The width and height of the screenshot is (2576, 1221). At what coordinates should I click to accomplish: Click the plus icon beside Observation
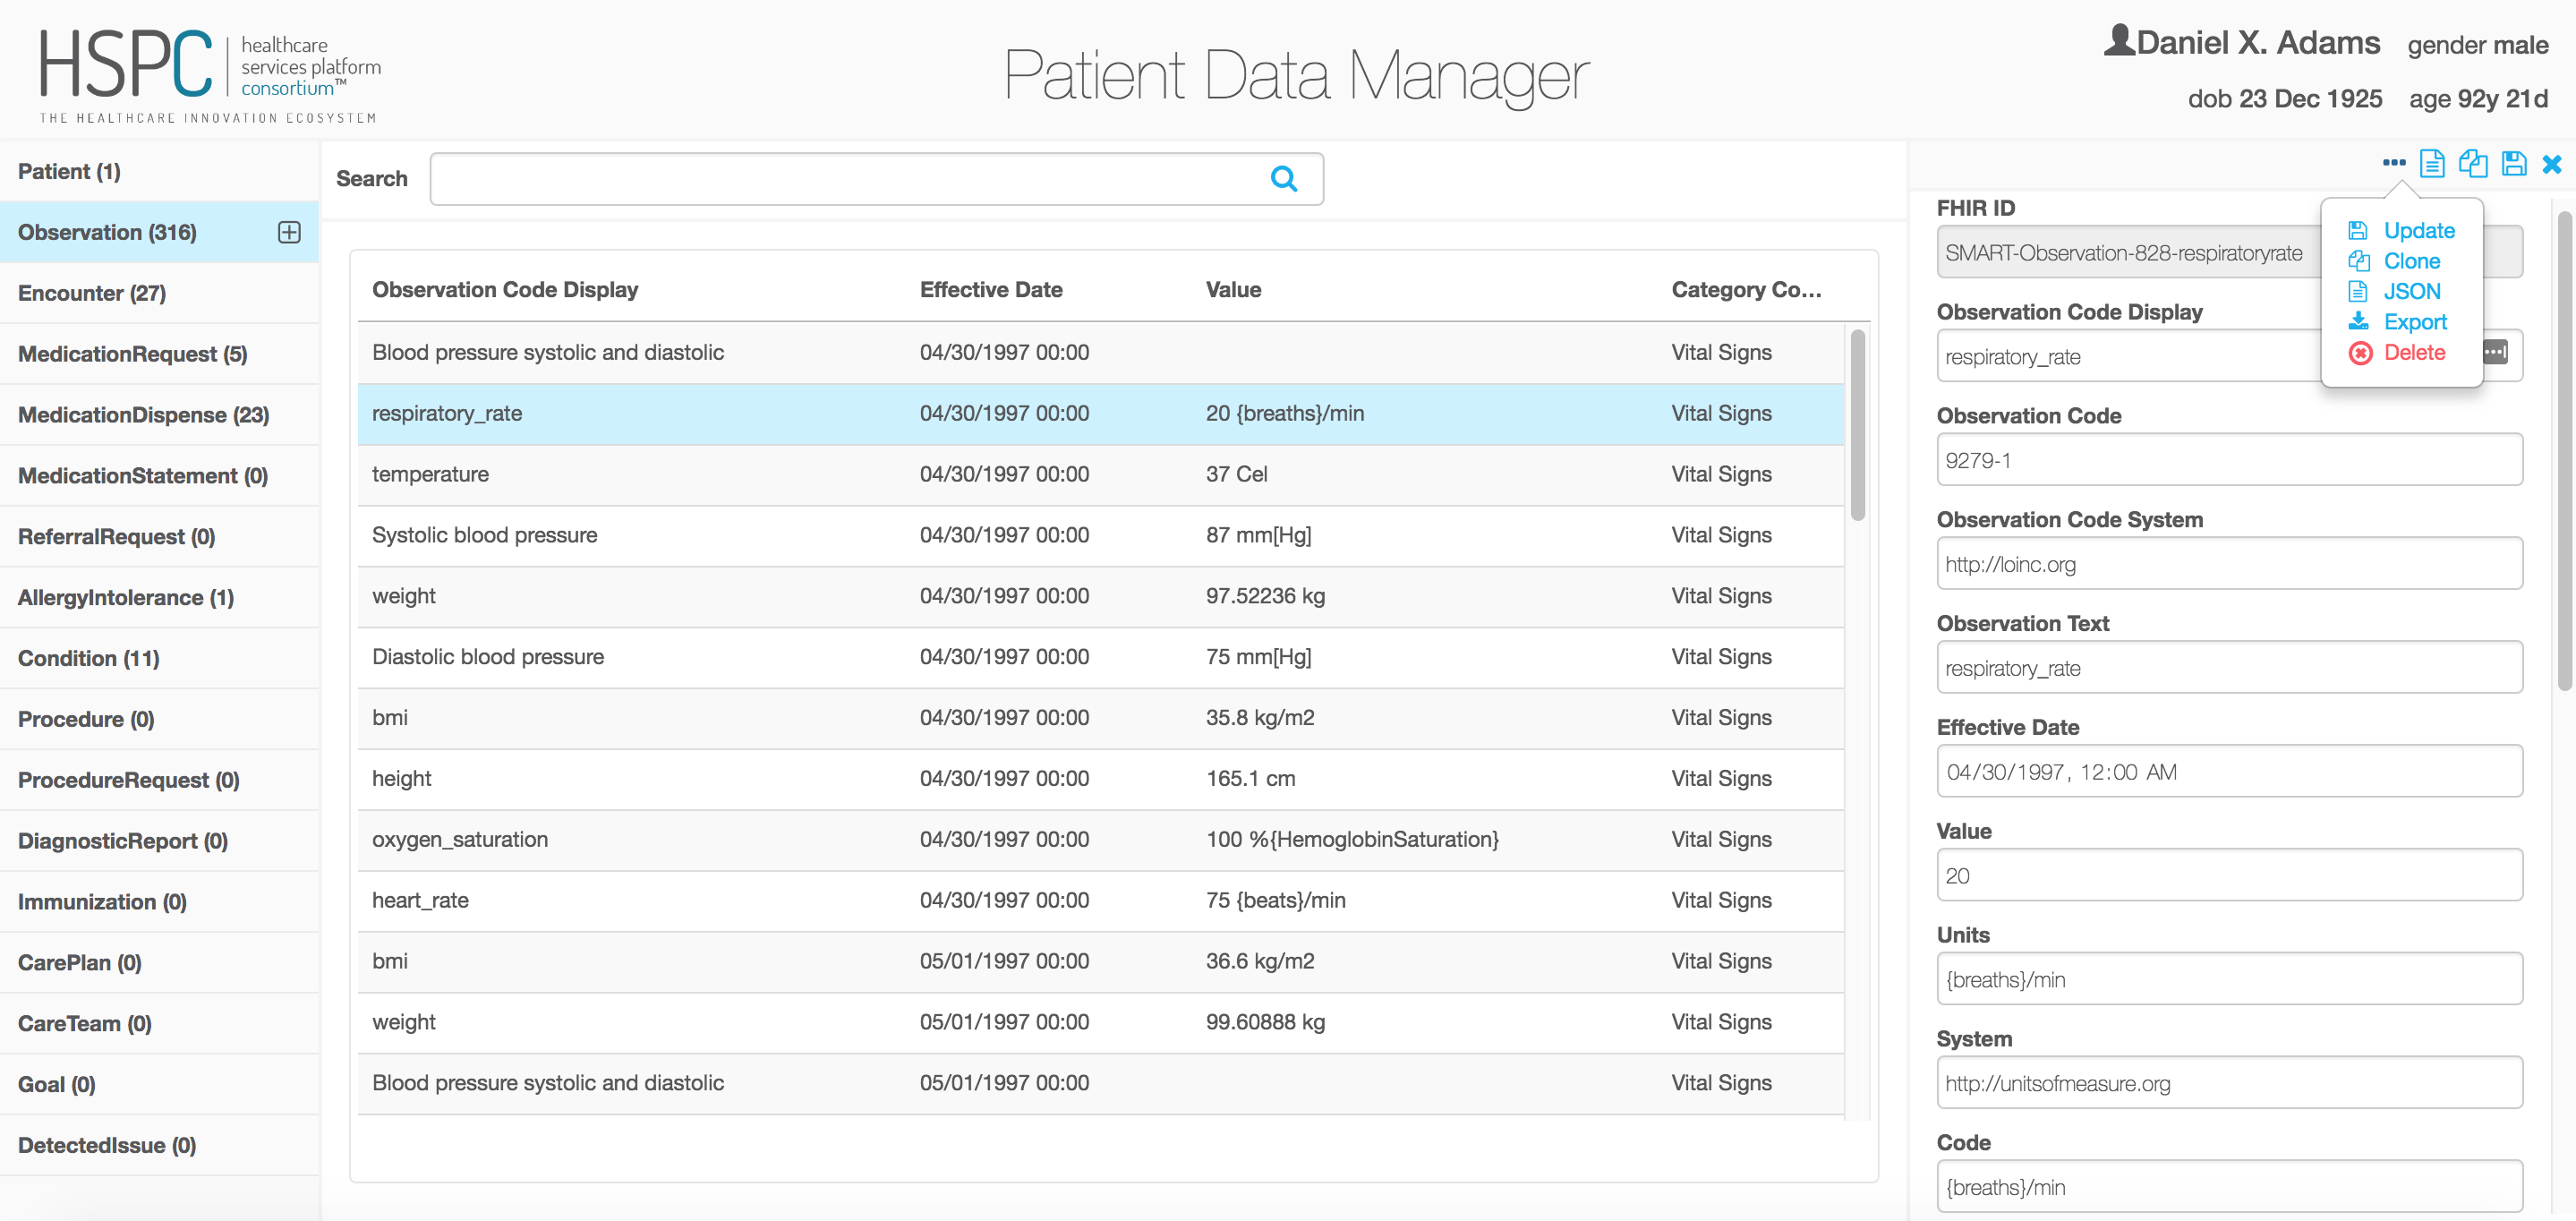point(289,232)
